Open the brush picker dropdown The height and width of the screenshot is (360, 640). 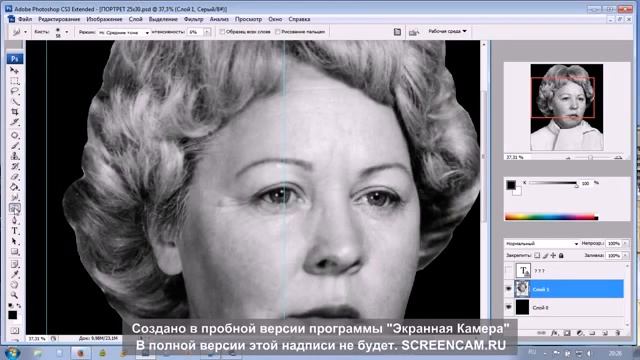(x=67, y=32)
